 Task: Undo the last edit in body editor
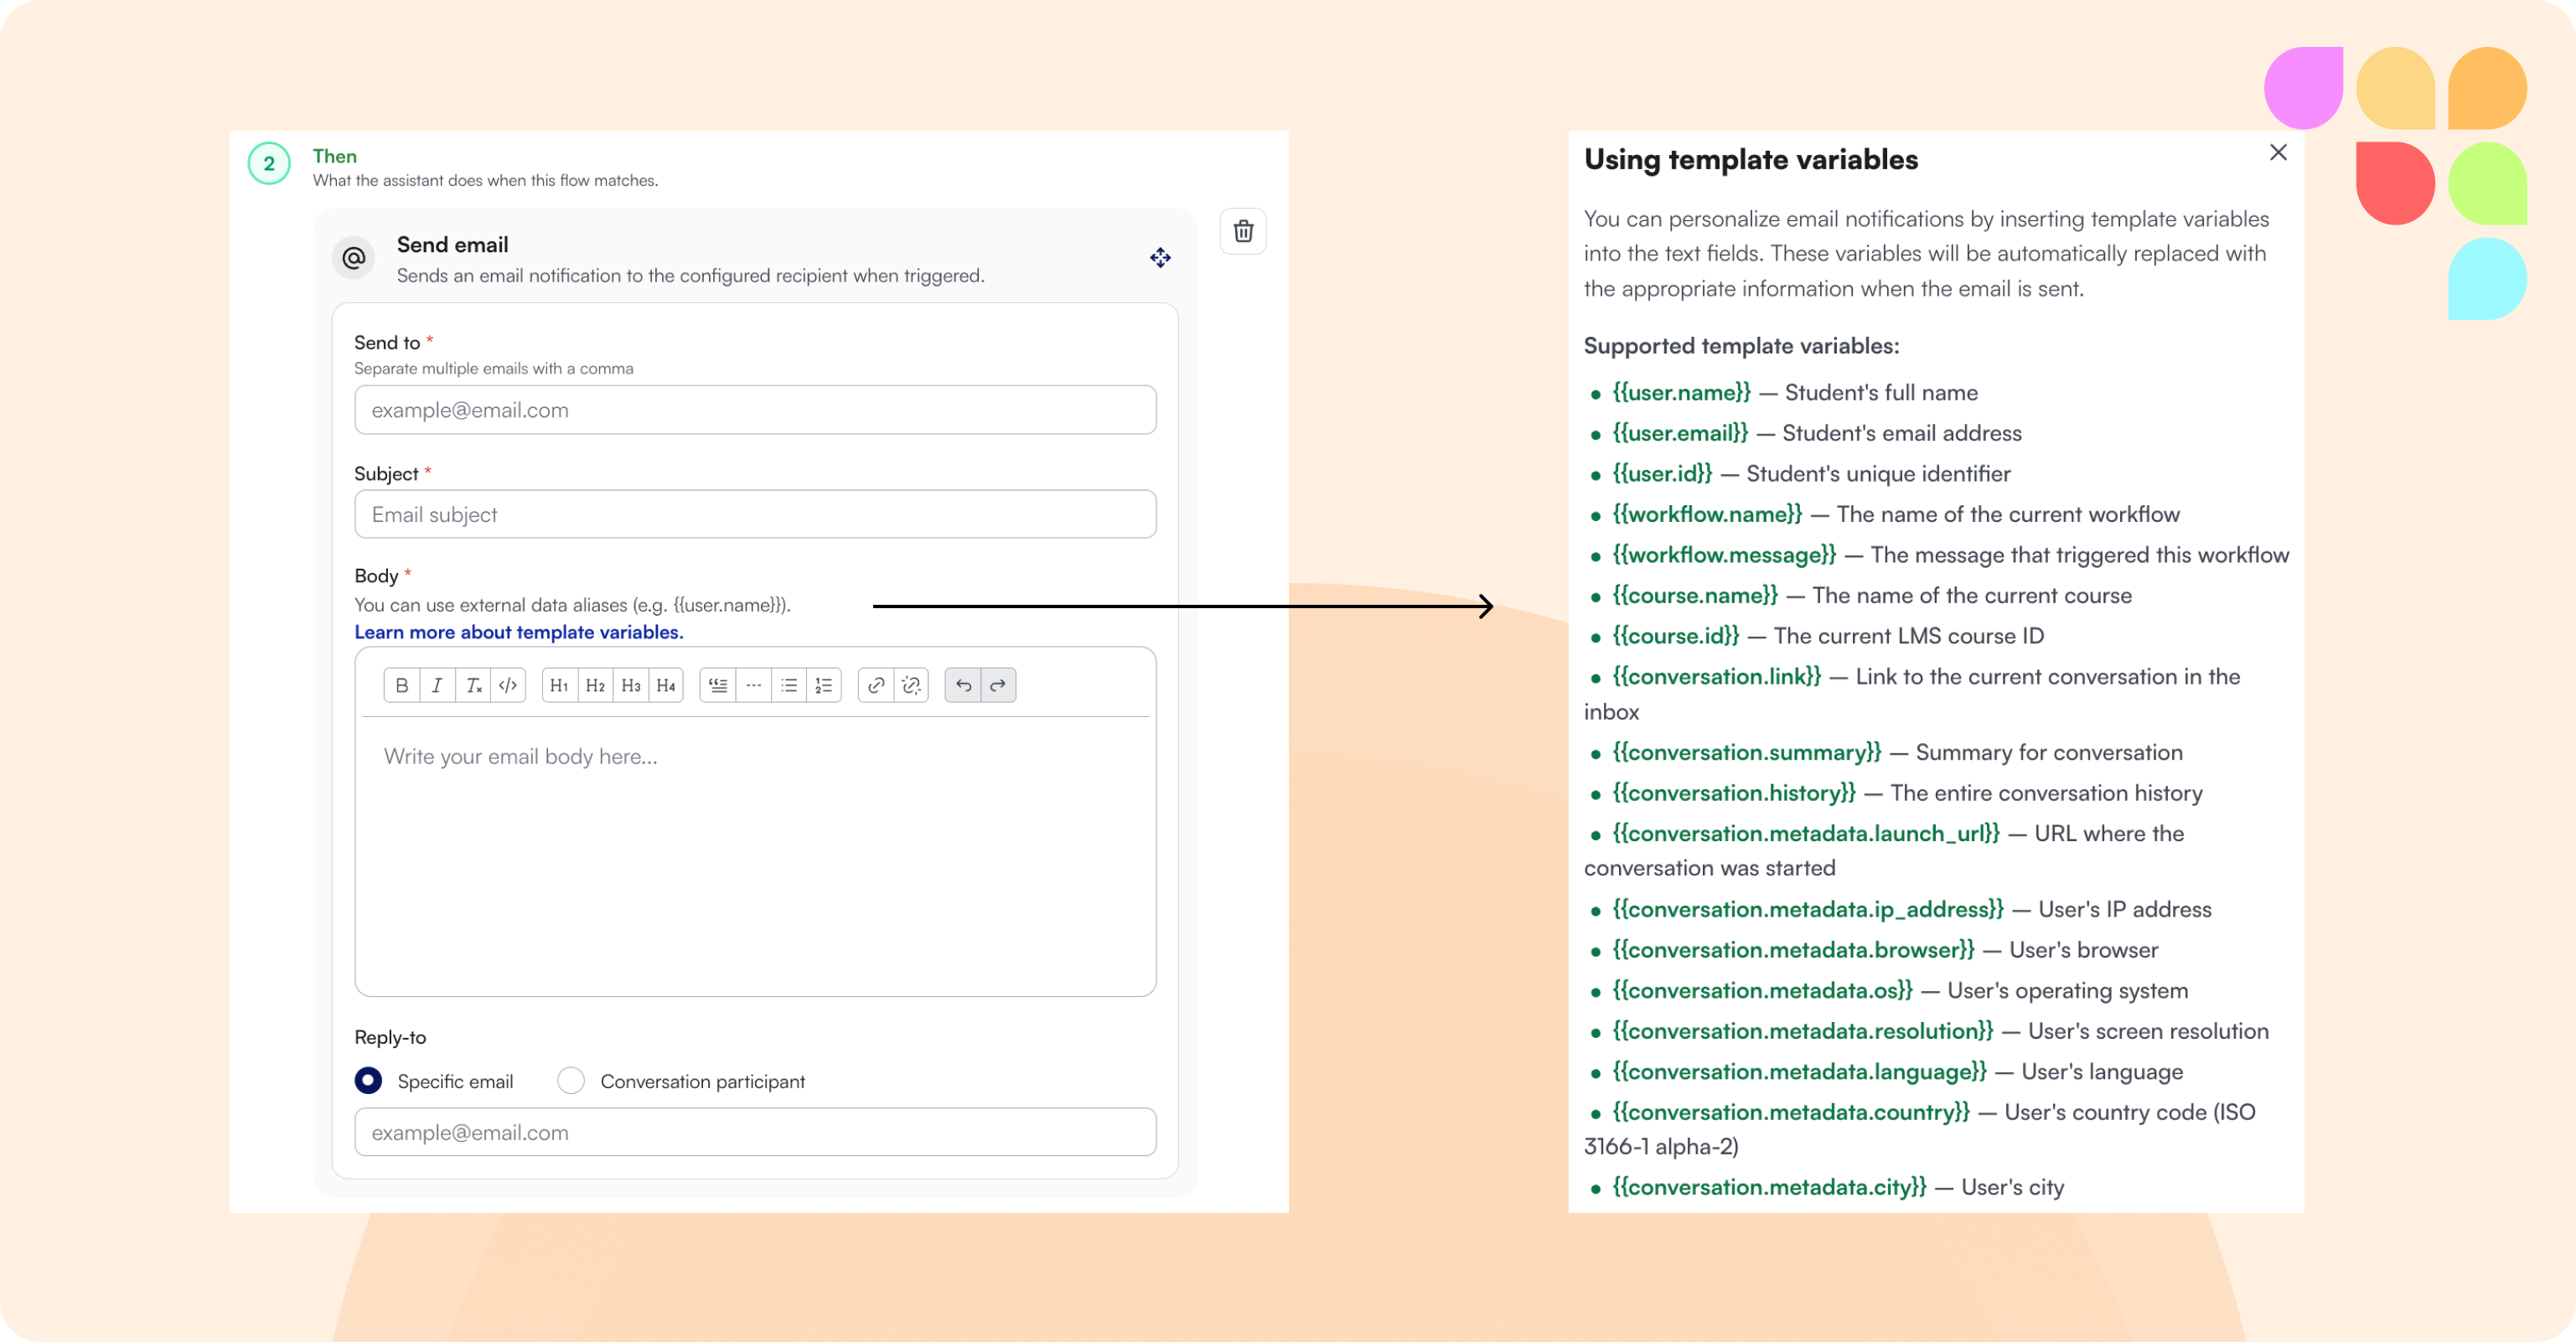pyautogui.click(x=963, y=685)
